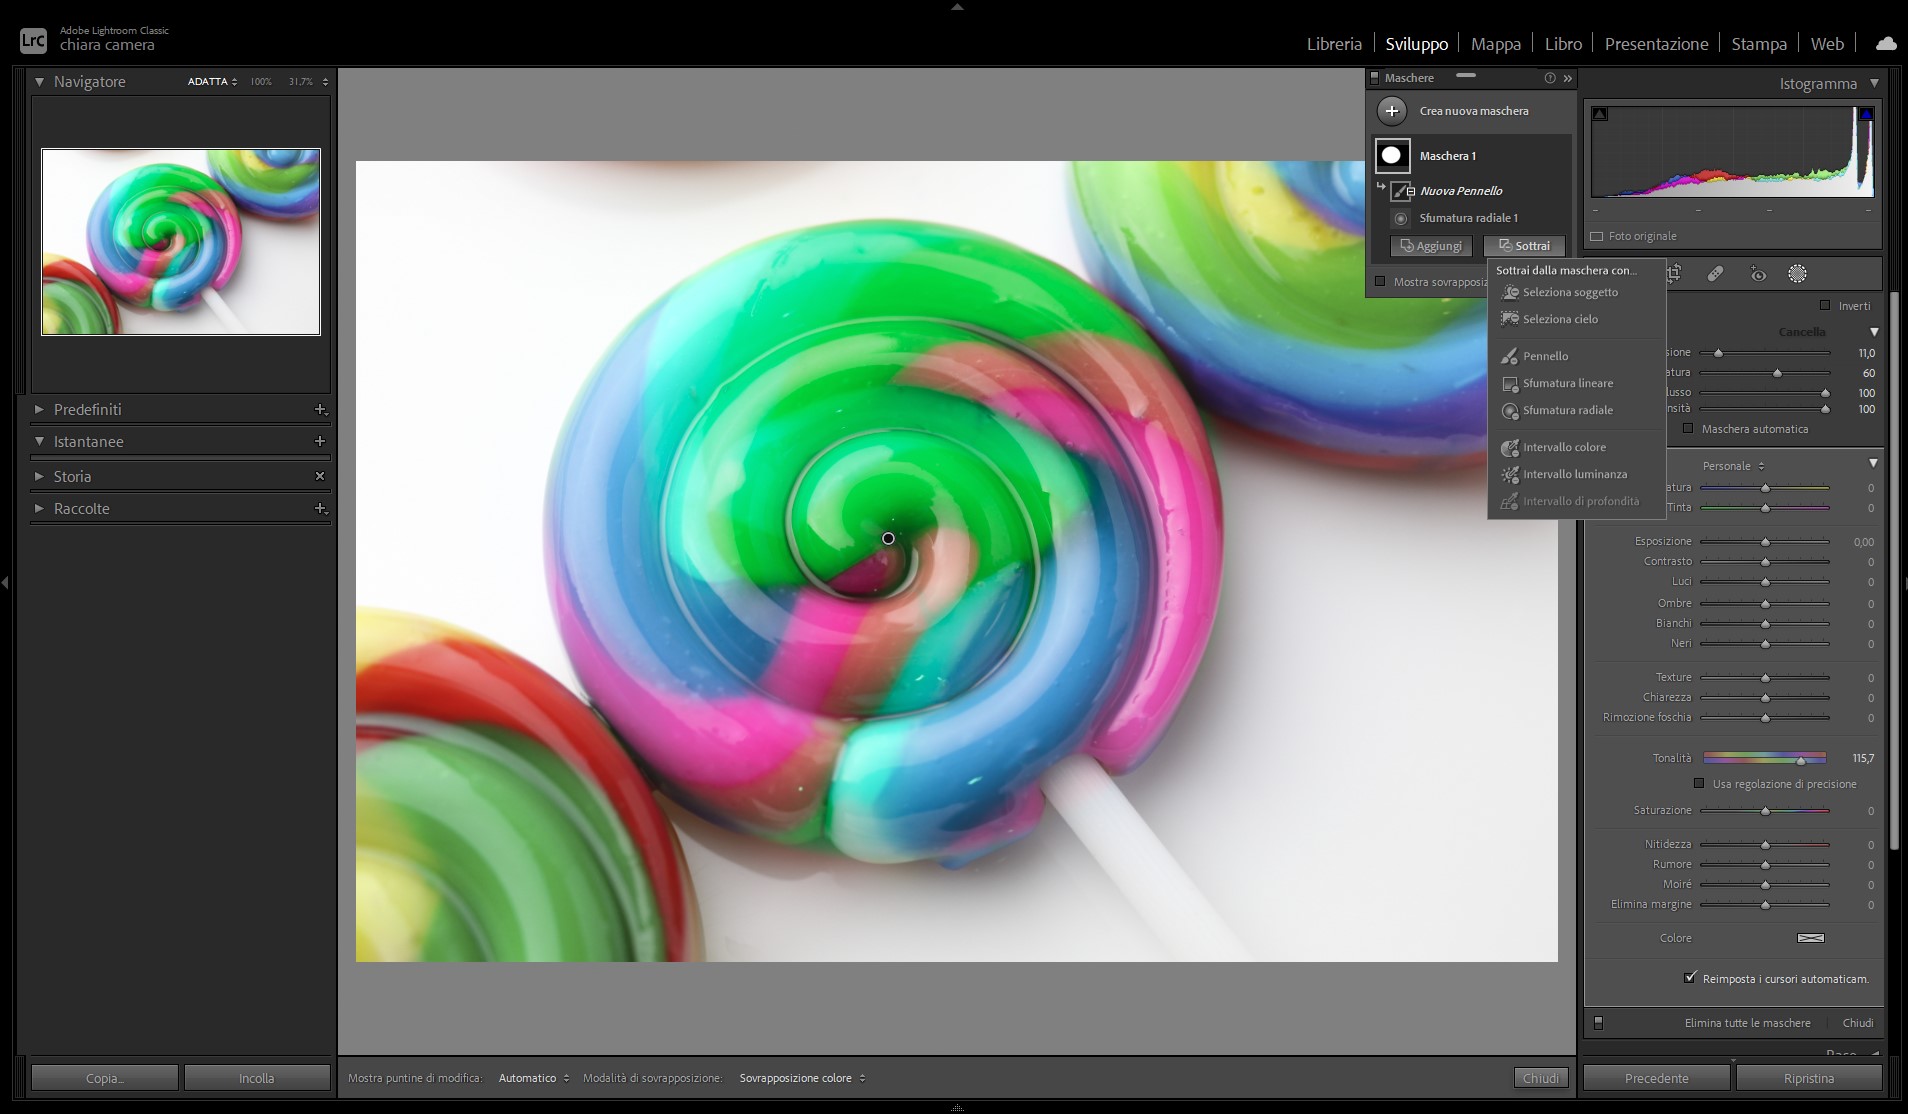This screenshot has height=1114, width=1908.
Task: Create a new snapshot with Istantanee plus
Action: coord(320,441)
